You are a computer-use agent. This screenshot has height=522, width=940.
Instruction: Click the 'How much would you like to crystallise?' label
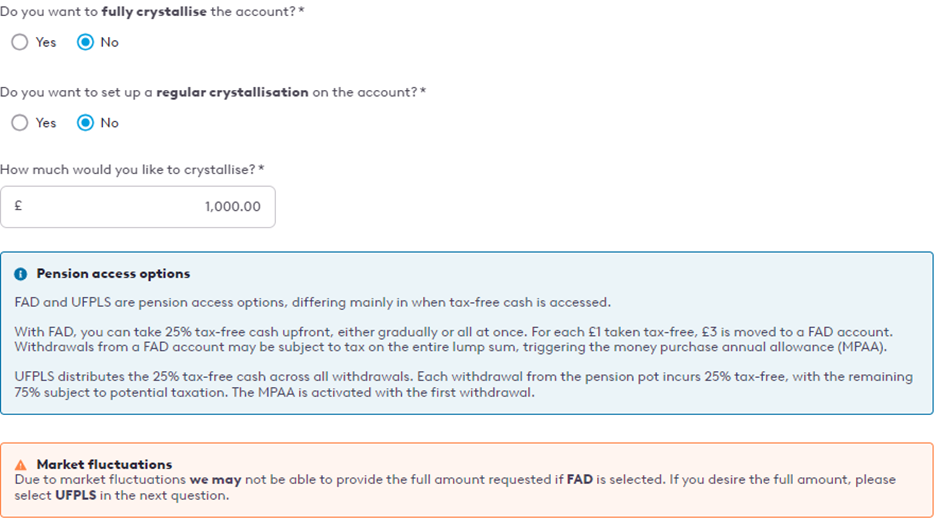point(132,170)
